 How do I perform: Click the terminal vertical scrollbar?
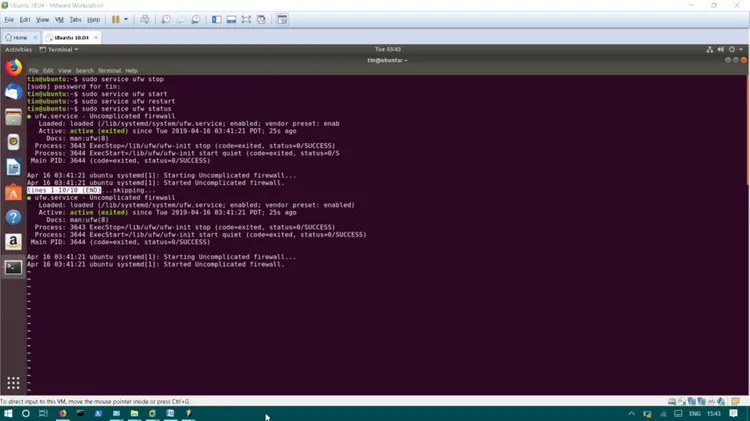747,129
